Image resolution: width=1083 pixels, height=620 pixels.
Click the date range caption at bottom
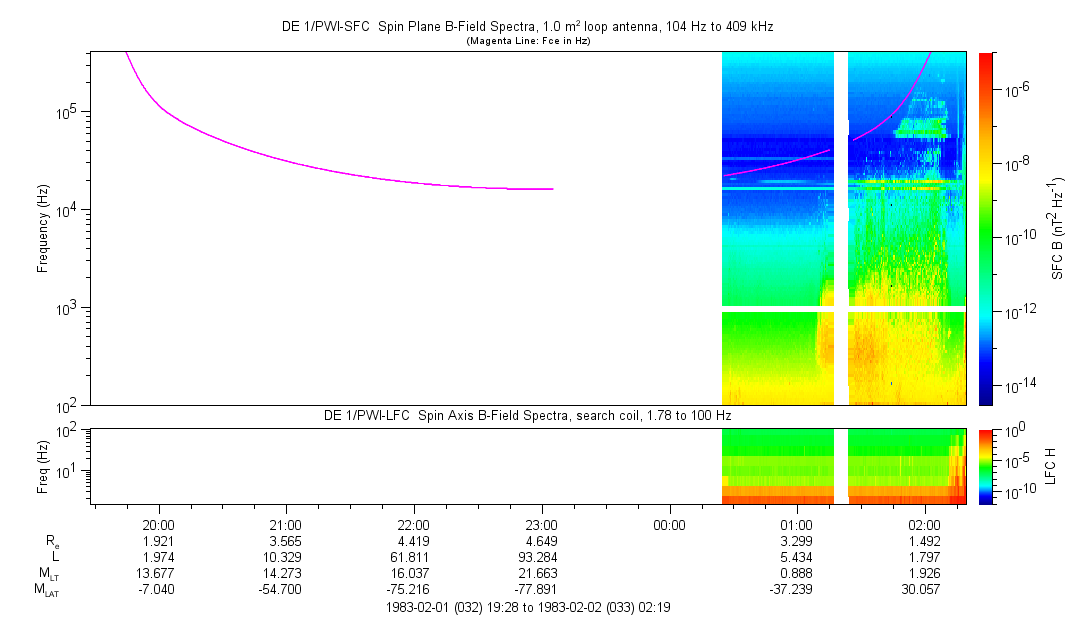coord(528,608)
